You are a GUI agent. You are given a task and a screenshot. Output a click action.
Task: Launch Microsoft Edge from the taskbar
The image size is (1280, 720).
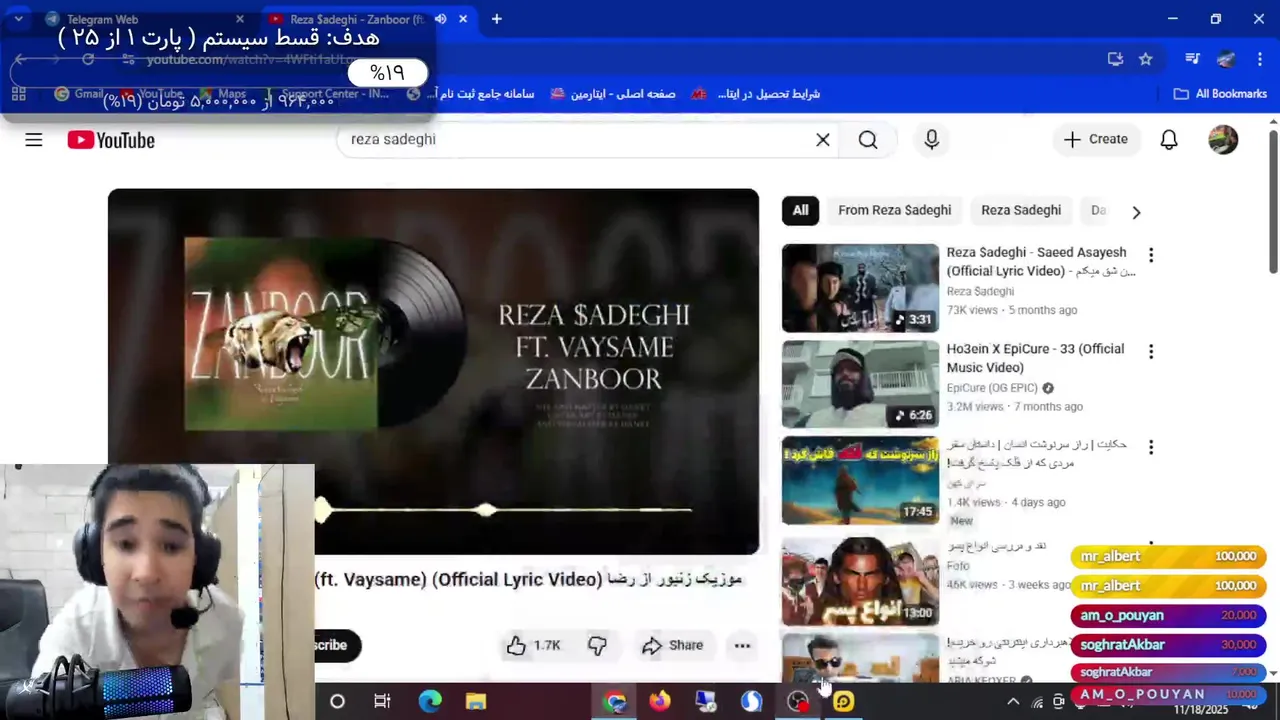[x=430, y=702]
